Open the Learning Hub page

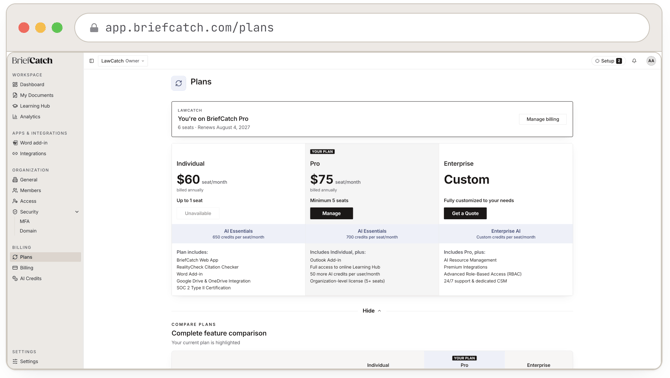31,106
